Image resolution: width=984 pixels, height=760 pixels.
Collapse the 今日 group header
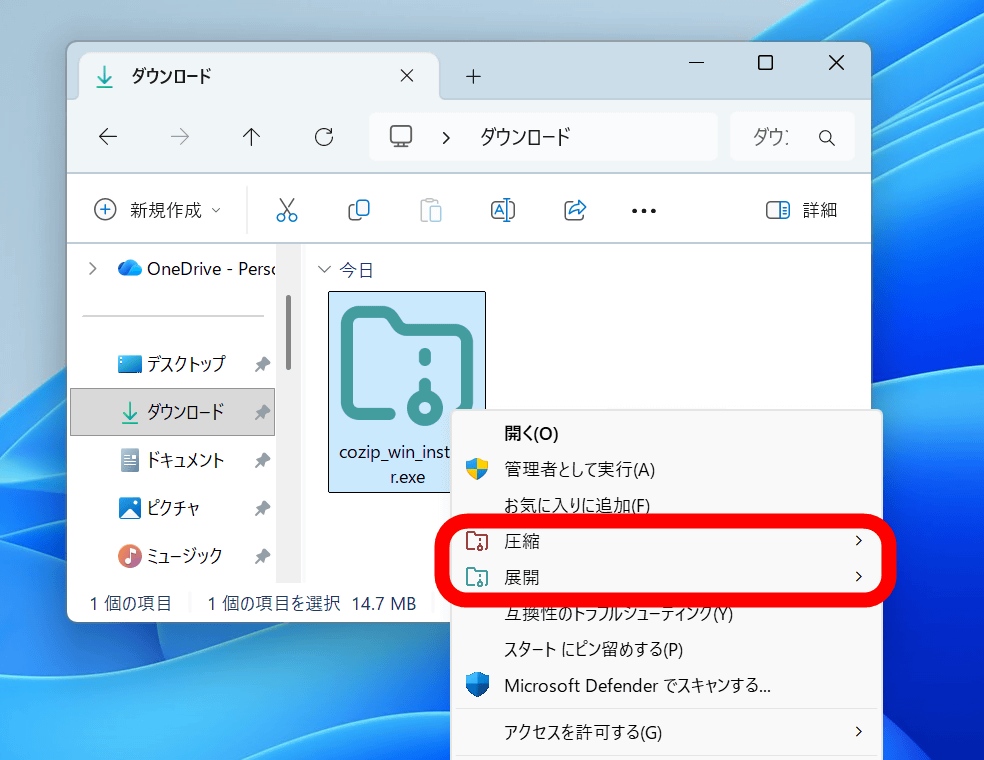[x=323, y=269]
